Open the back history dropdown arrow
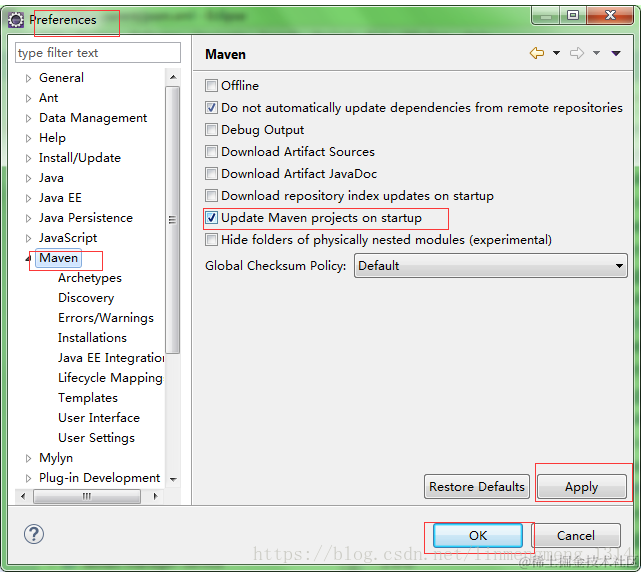Viewport: 644px width, 574px height. pos(557,53)
